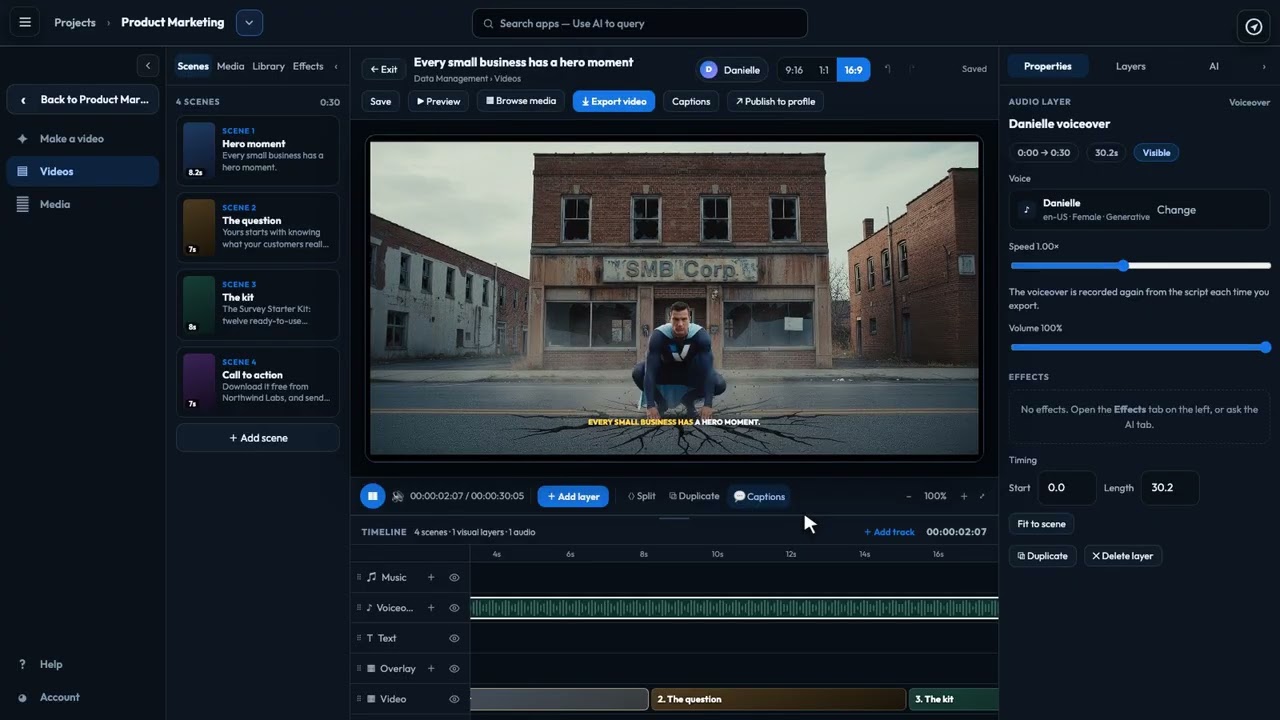This screenshot has width=1280, height=720.
Task: Open the hamburger menu in the top bar
Action: [25, 22]
